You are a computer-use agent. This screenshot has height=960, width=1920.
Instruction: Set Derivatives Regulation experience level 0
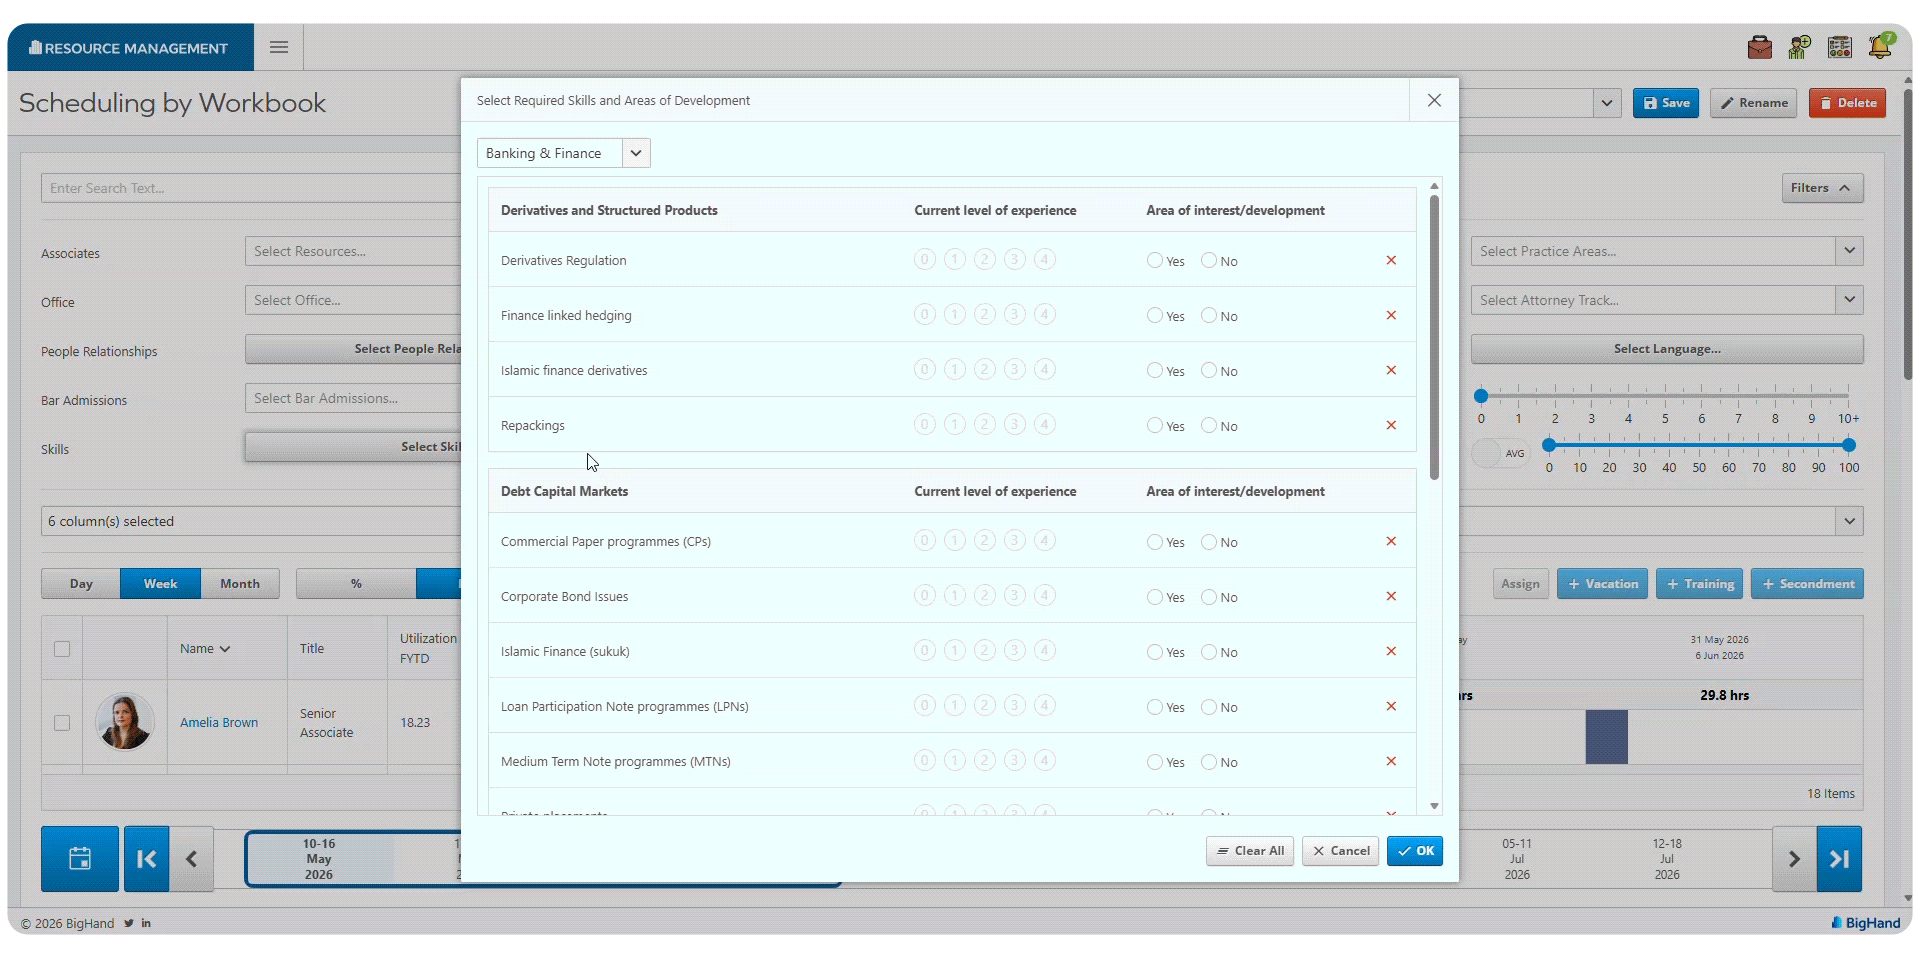pyautogui.click(x=925, y=260)
